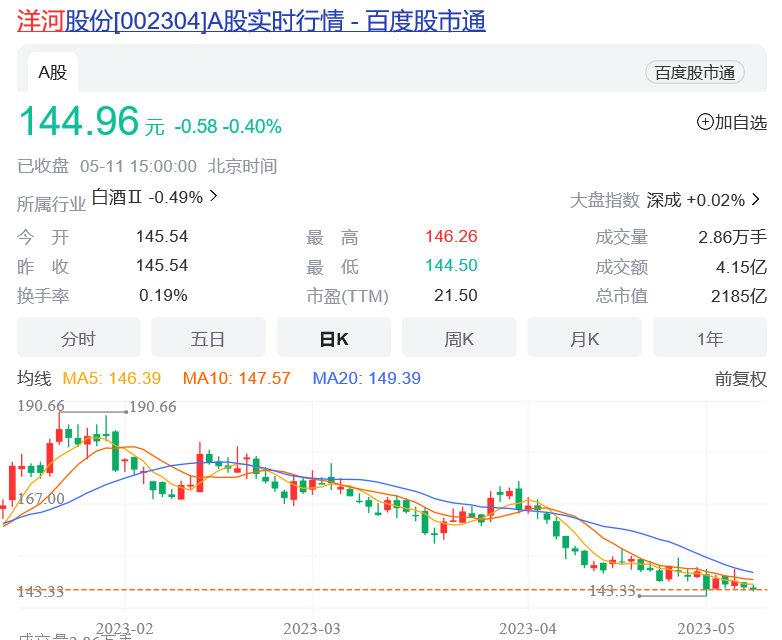This screenshot has width=782, height=640.
Task: Switch chart to 五日 view
Action: [208, 338]
